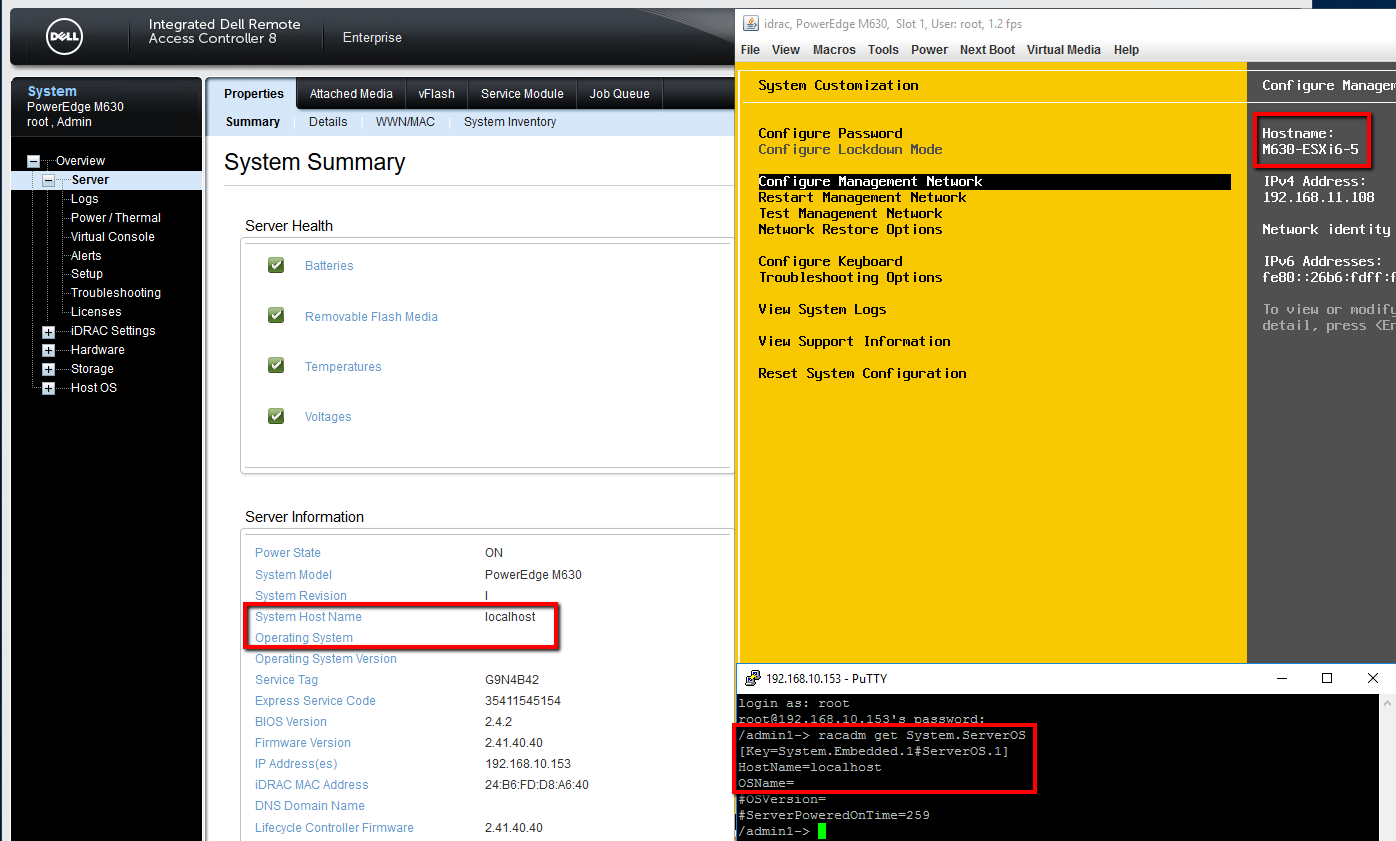Select Virtual Console in the sidebar tree
This screenshot has width=1396, height=841.
(113, 236)
